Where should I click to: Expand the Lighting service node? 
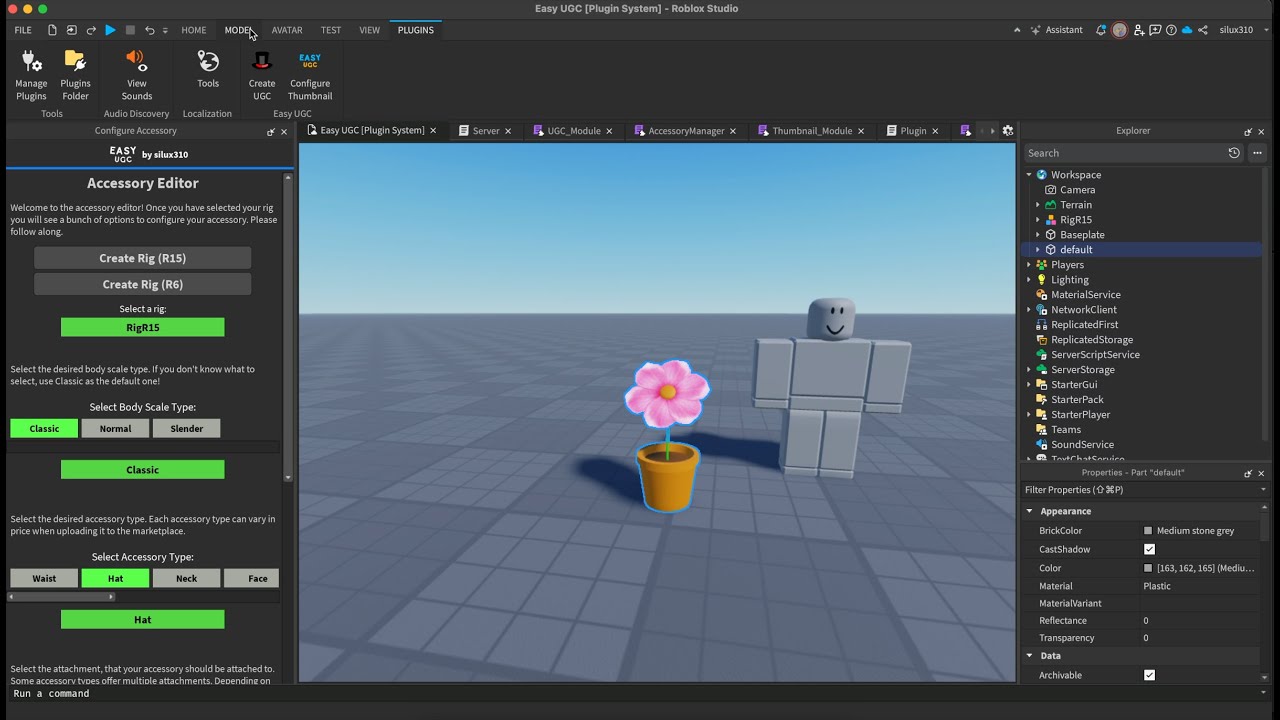coord(1029,280)
